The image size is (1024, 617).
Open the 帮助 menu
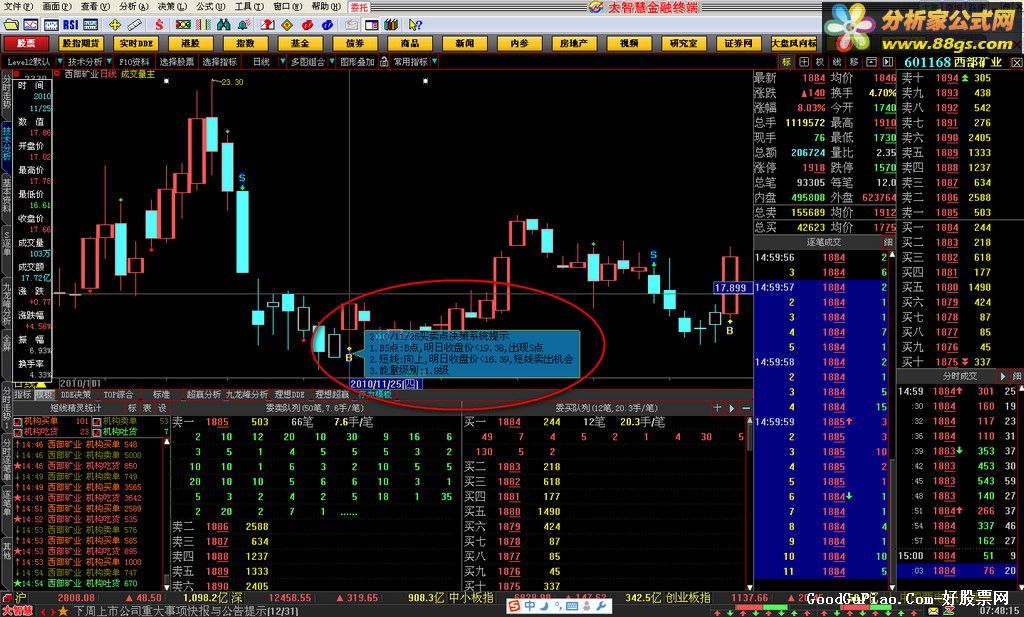point(325,7)
